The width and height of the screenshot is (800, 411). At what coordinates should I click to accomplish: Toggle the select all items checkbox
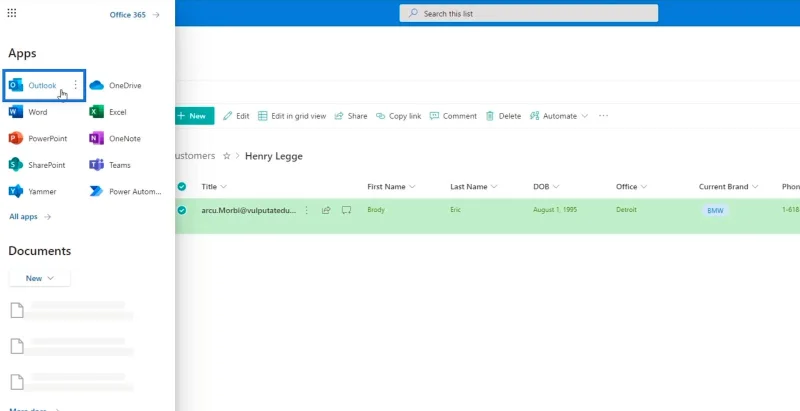click(182, 187)
